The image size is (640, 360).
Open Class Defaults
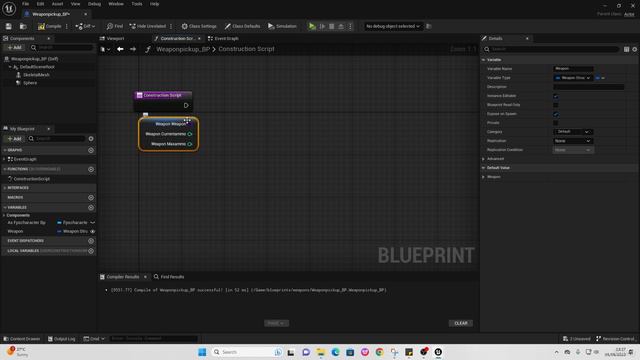[x=242, y=26]
